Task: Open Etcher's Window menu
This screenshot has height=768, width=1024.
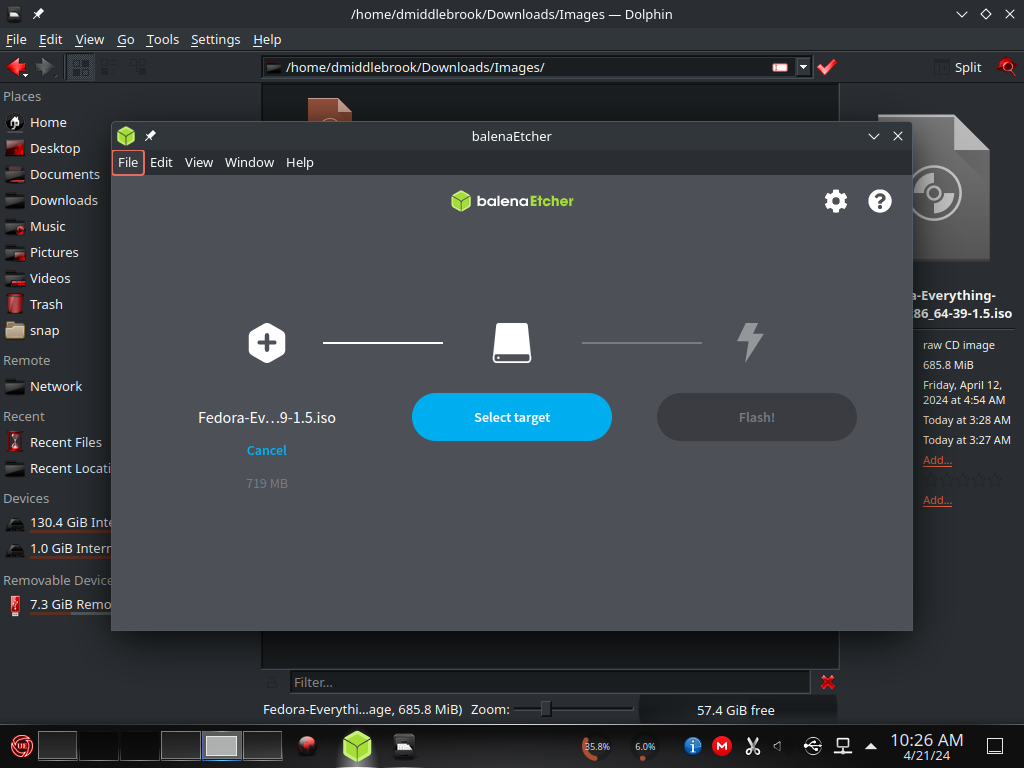Action: [x=249, y=163]
